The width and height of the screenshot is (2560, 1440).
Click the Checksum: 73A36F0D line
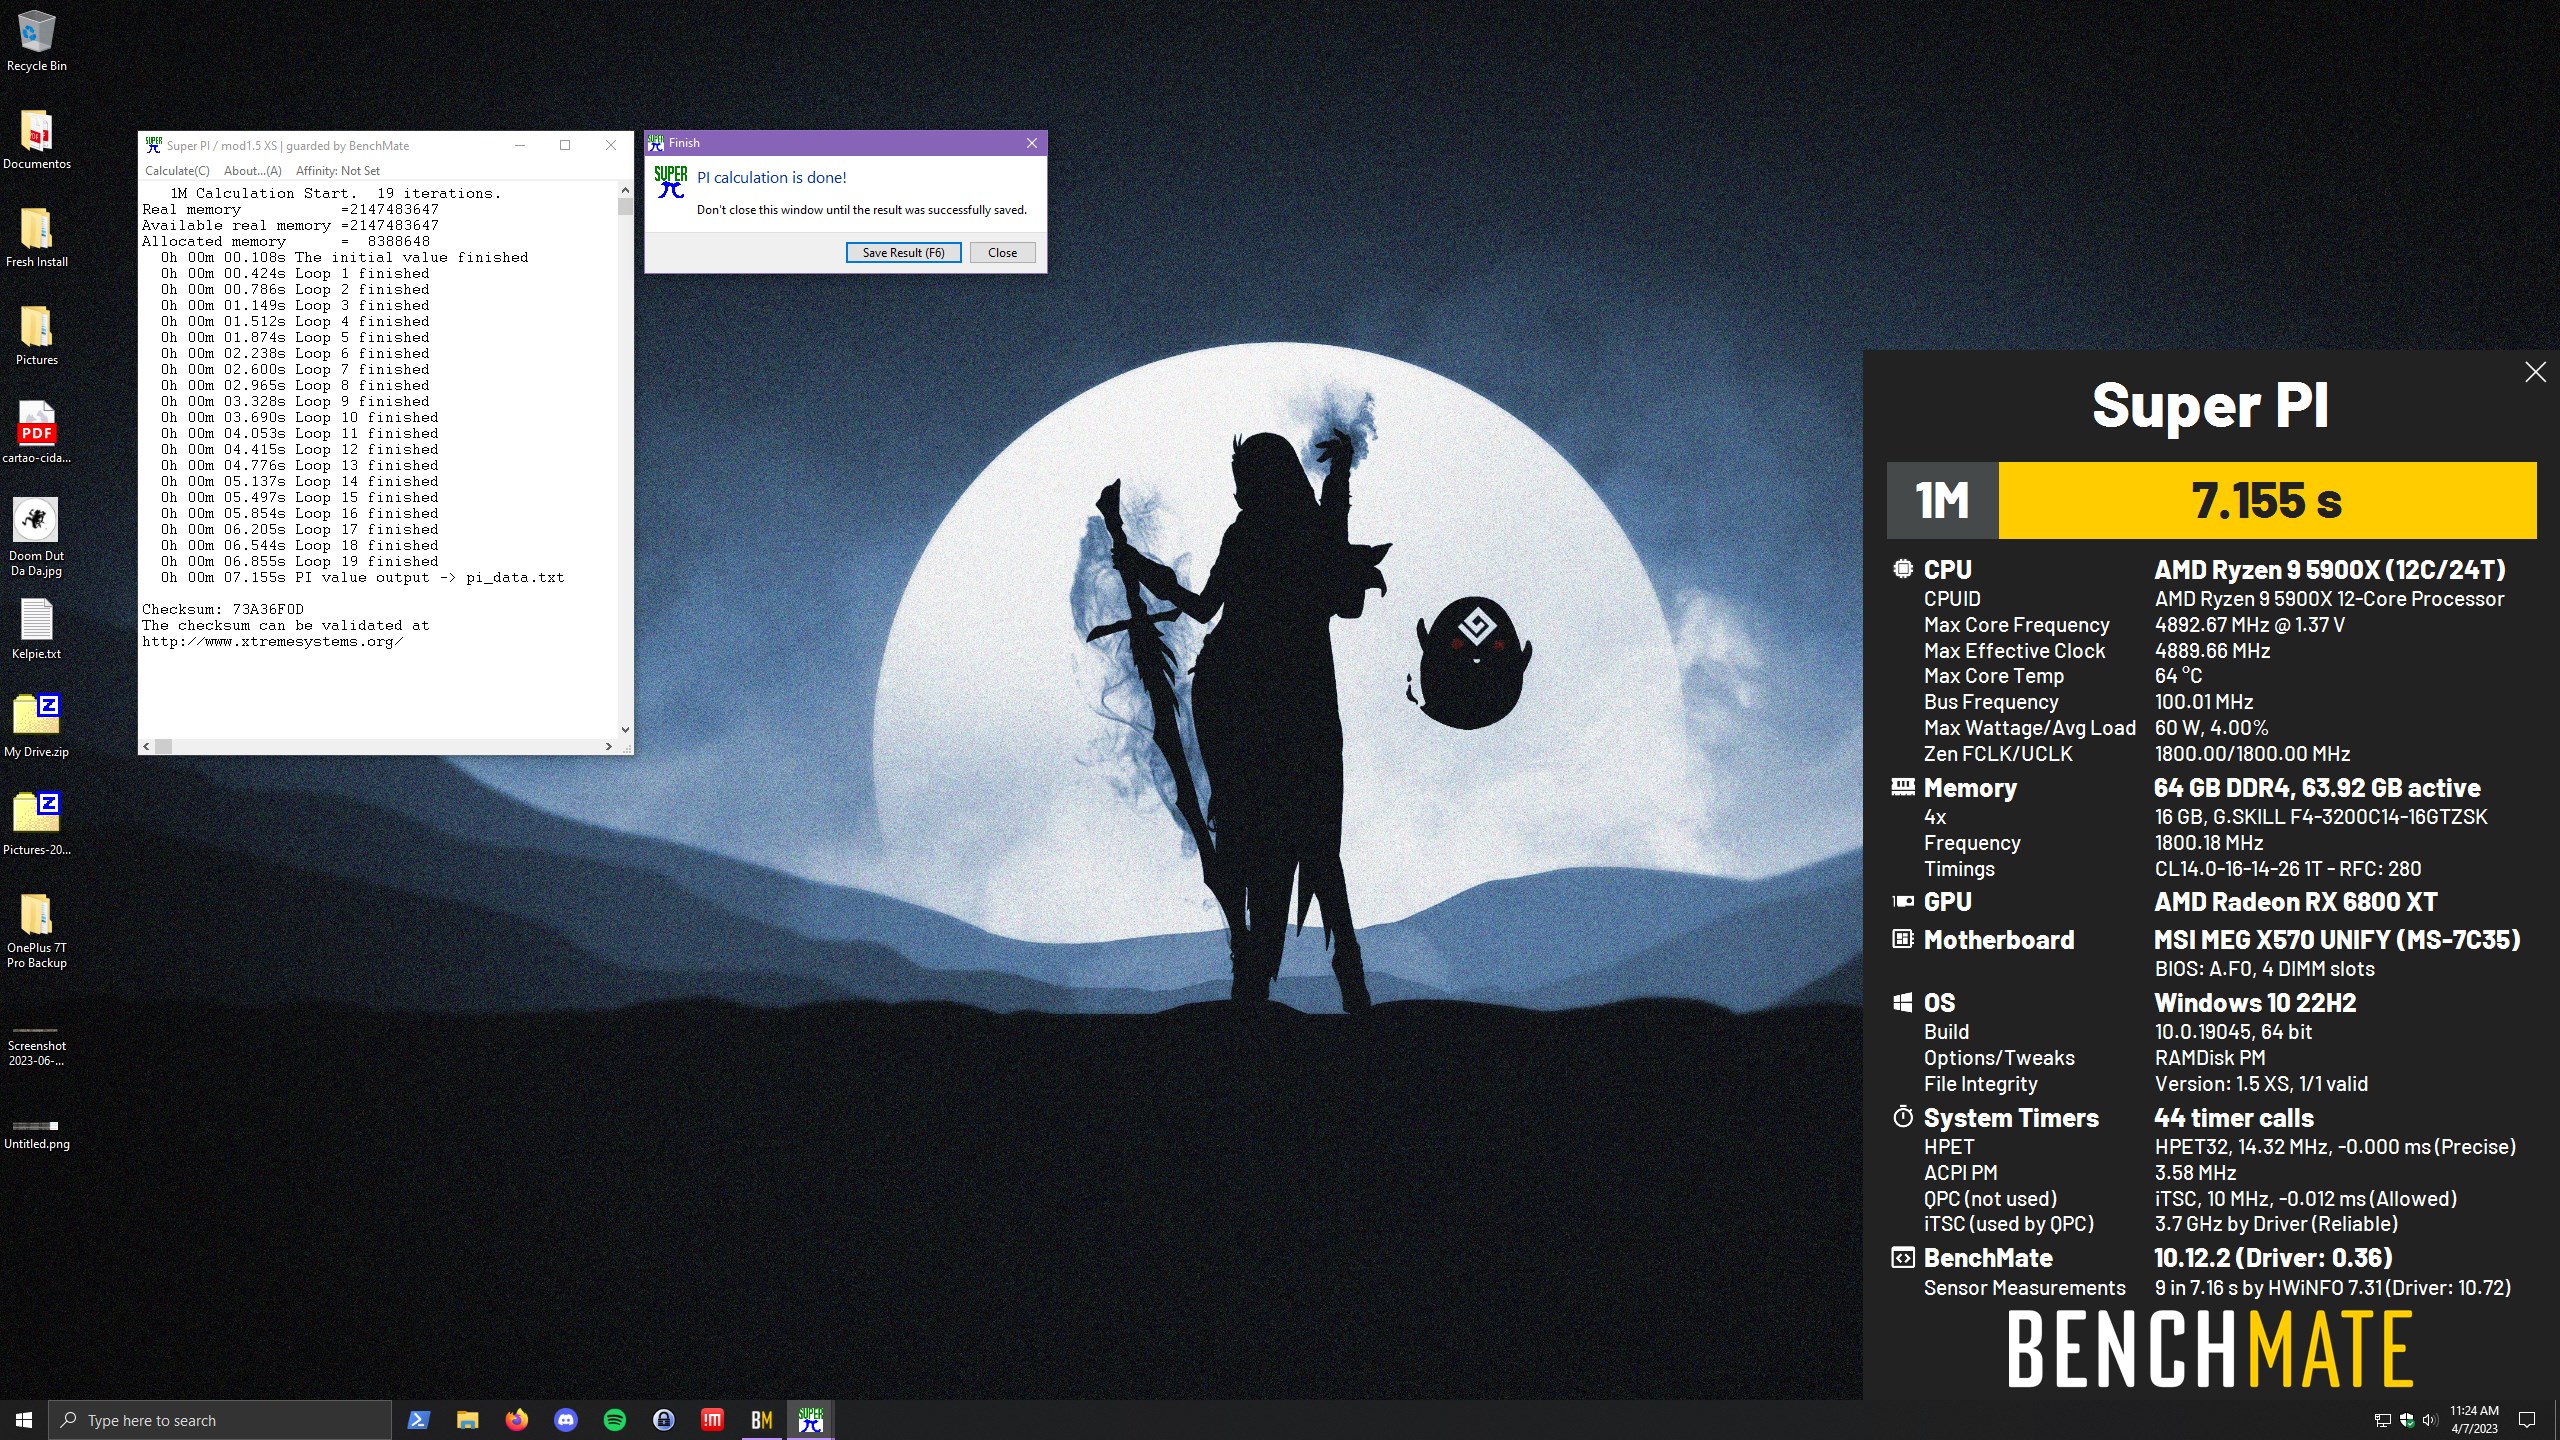tap(223, 609)
